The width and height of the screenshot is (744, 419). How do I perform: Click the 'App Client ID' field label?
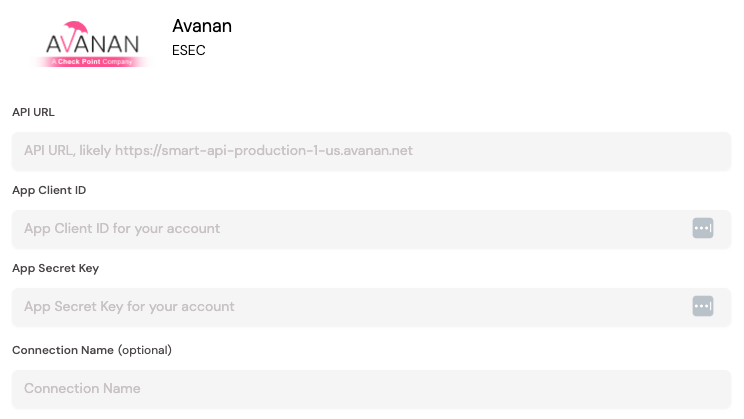pyautogui.click(x=49, y=190)
